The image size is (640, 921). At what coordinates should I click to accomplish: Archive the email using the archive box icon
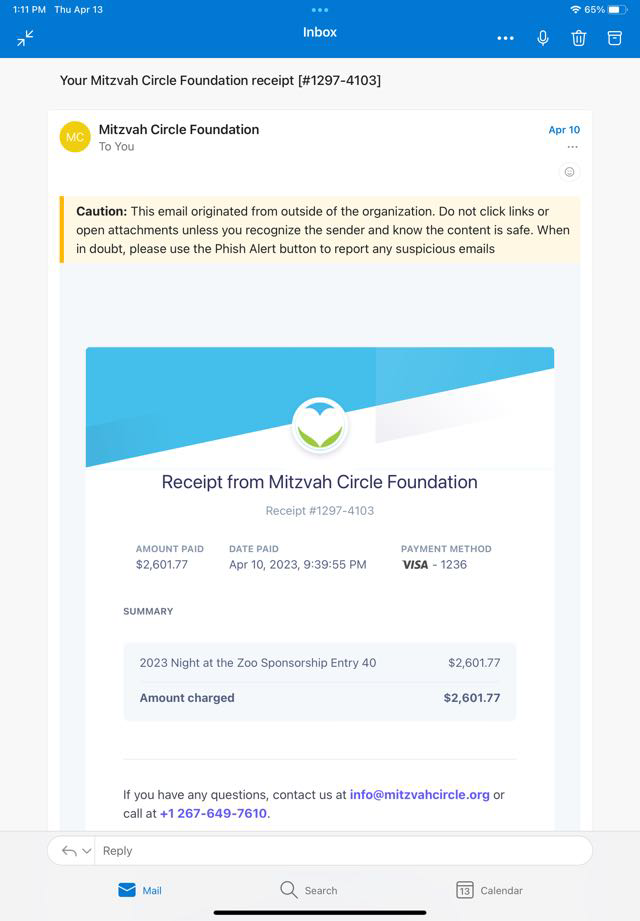point(615,38)
